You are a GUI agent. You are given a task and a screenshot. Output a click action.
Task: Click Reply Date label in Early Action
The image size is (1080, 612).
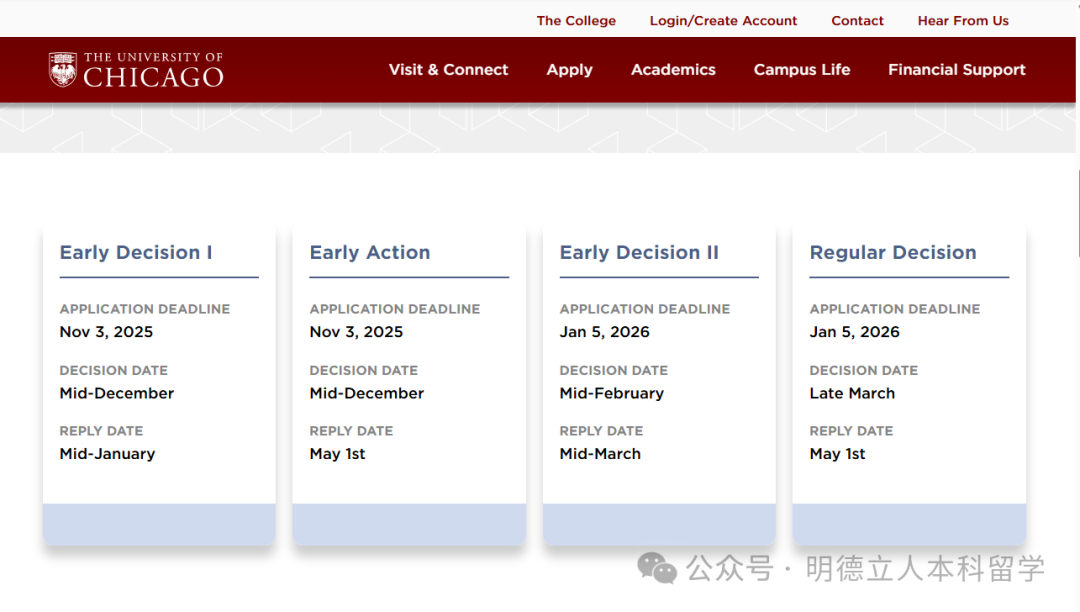click(351, 431)
